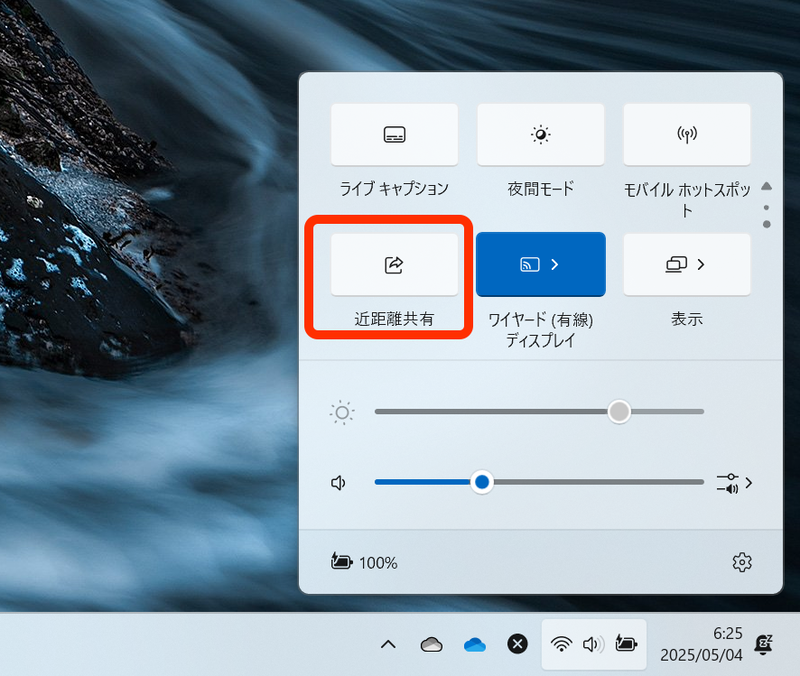Click the volume speaker icon
Image resolution: width=800 pixels, height=676 pixels.
pos(338,482)
